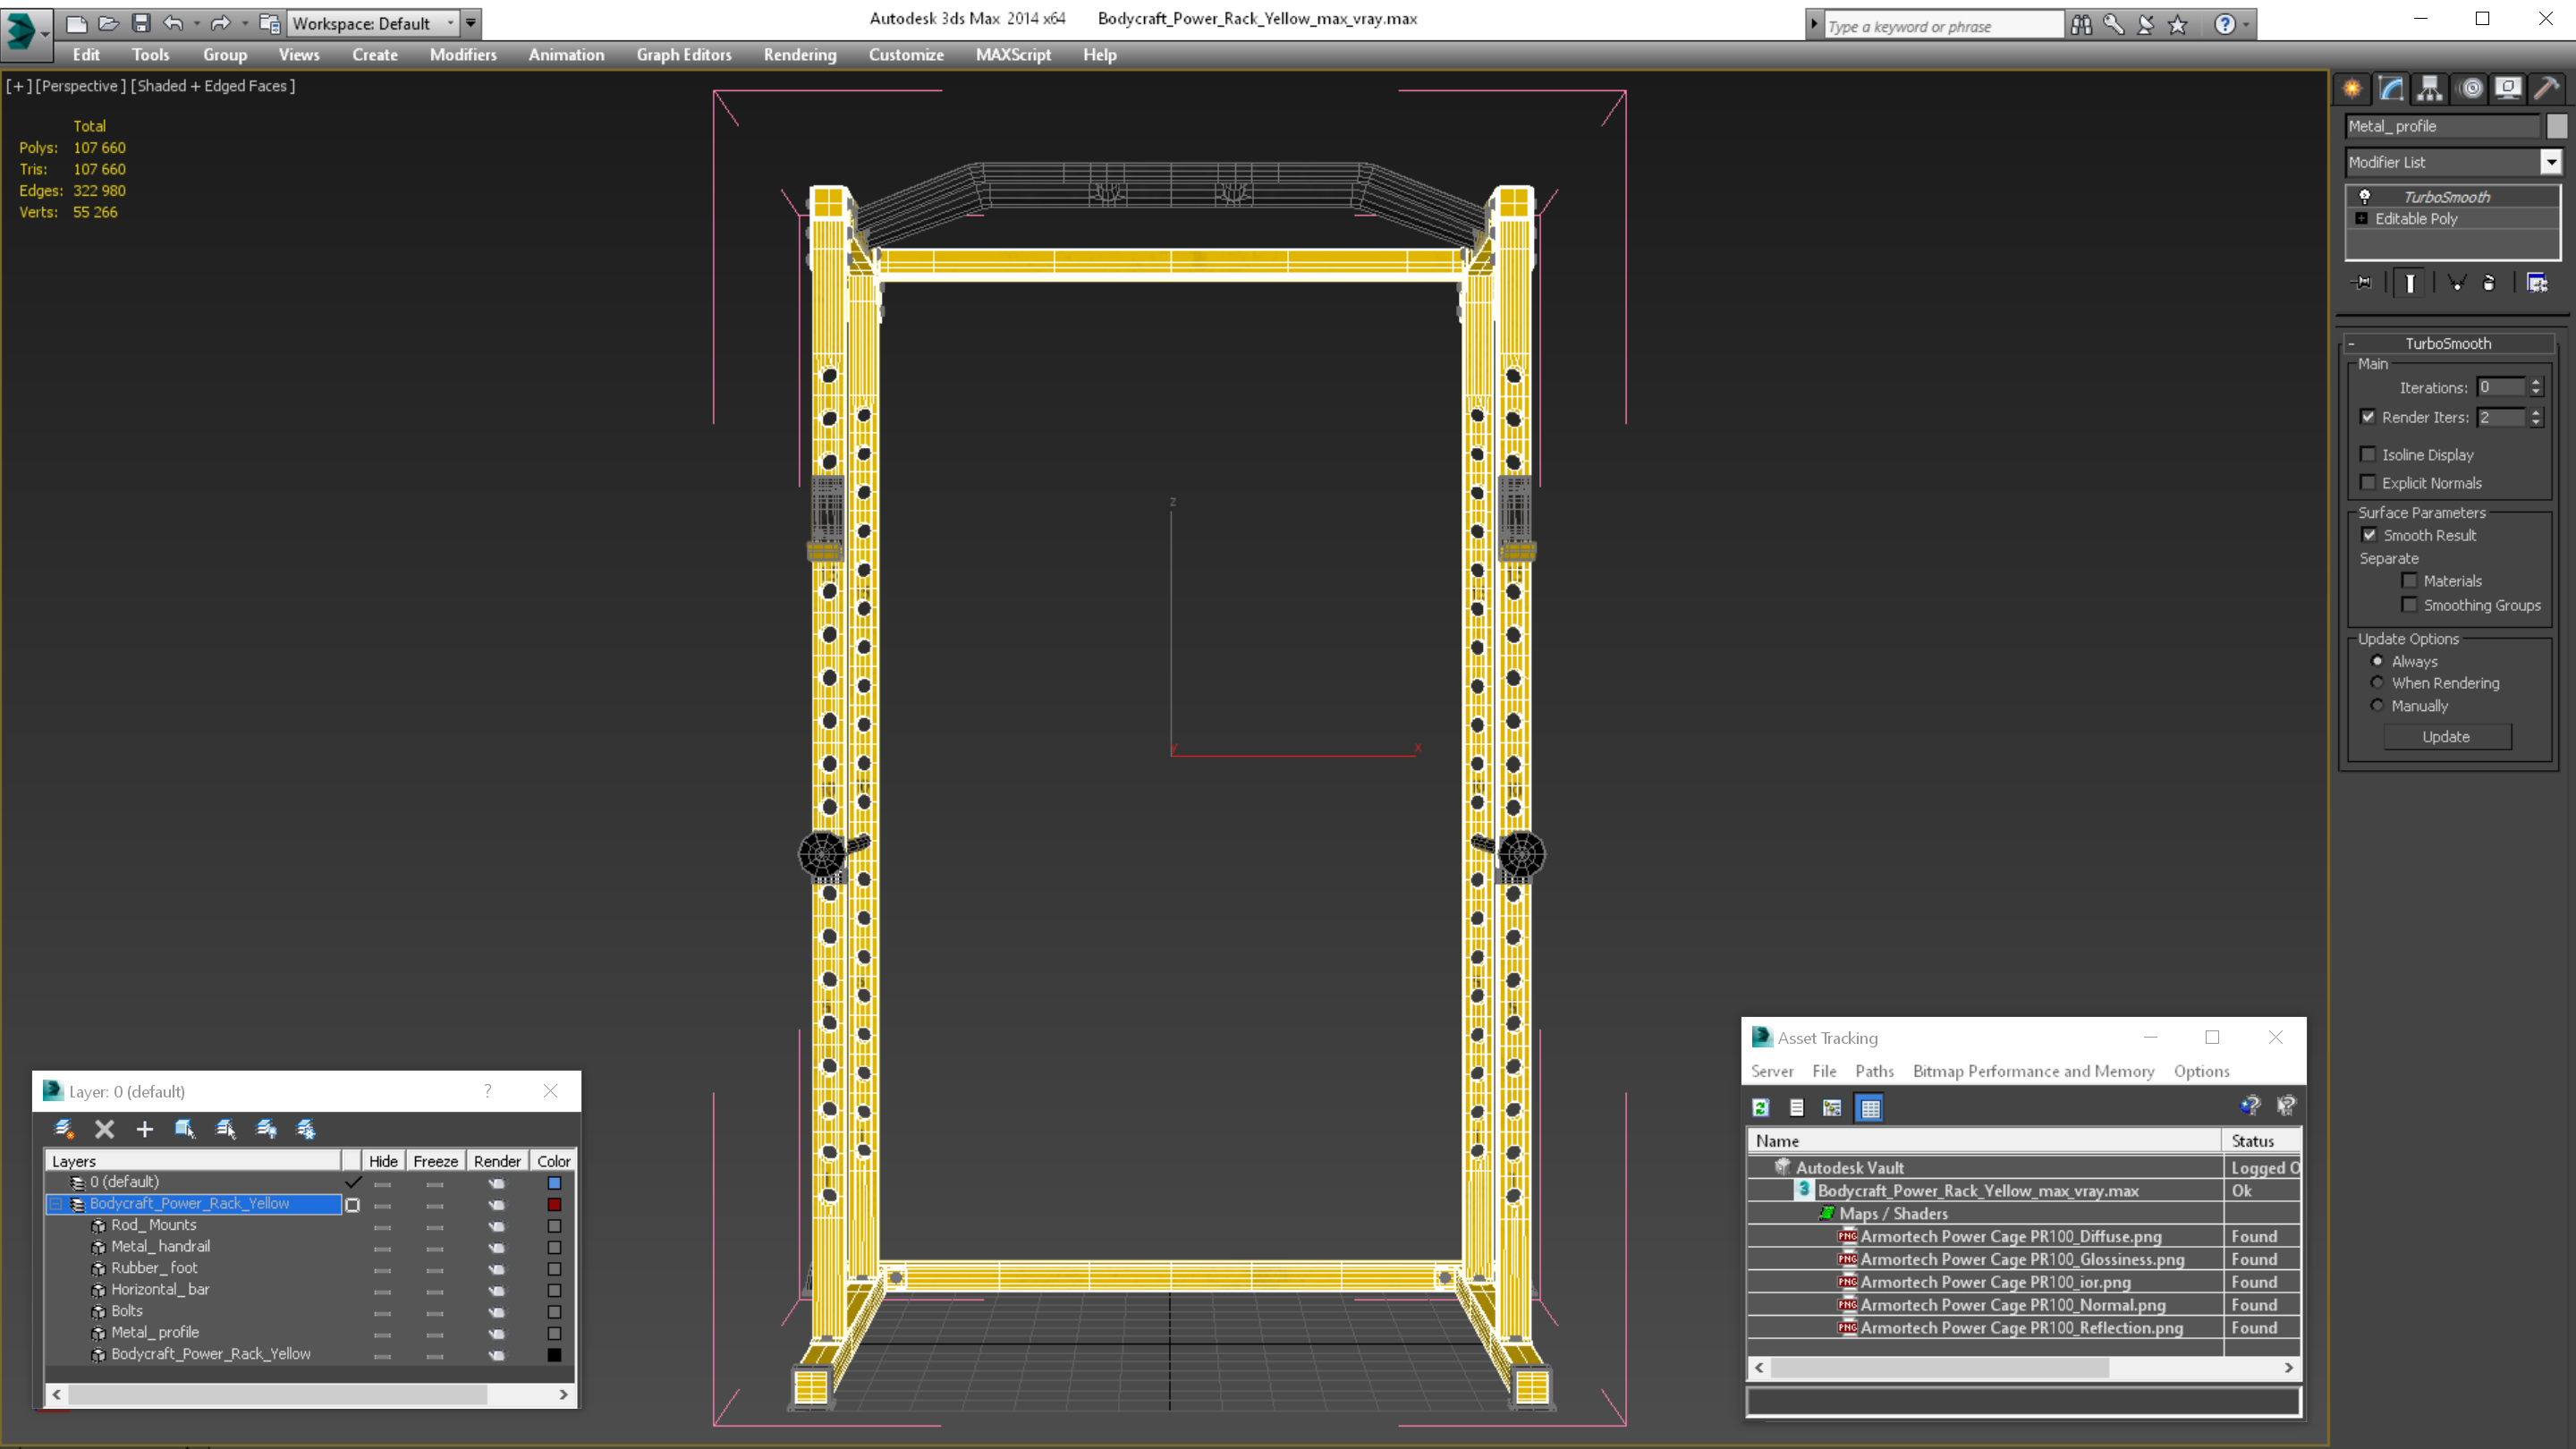
Task: Click blue color swatch of 0 (default) layer
Action: [x=554, y=1183]
